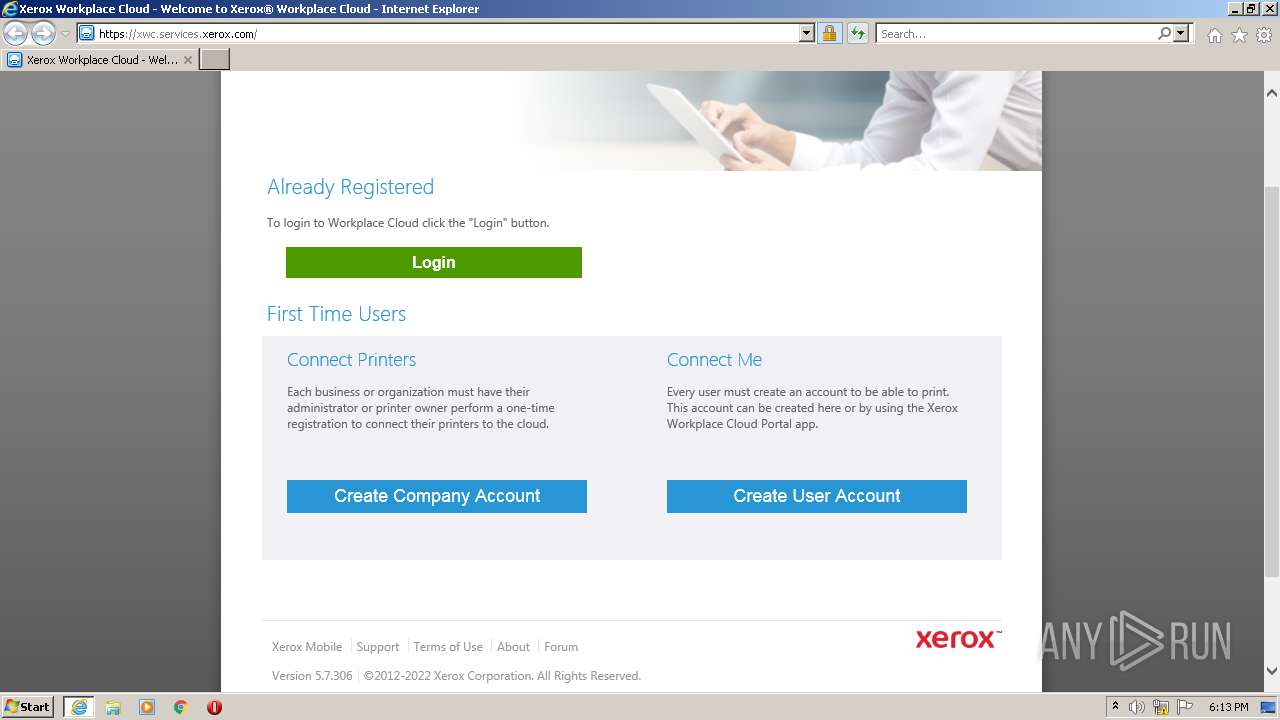Open the red Opera taskbar icon
The height and width of the screenshot is (720, 1280).
(x=214, y=707)
